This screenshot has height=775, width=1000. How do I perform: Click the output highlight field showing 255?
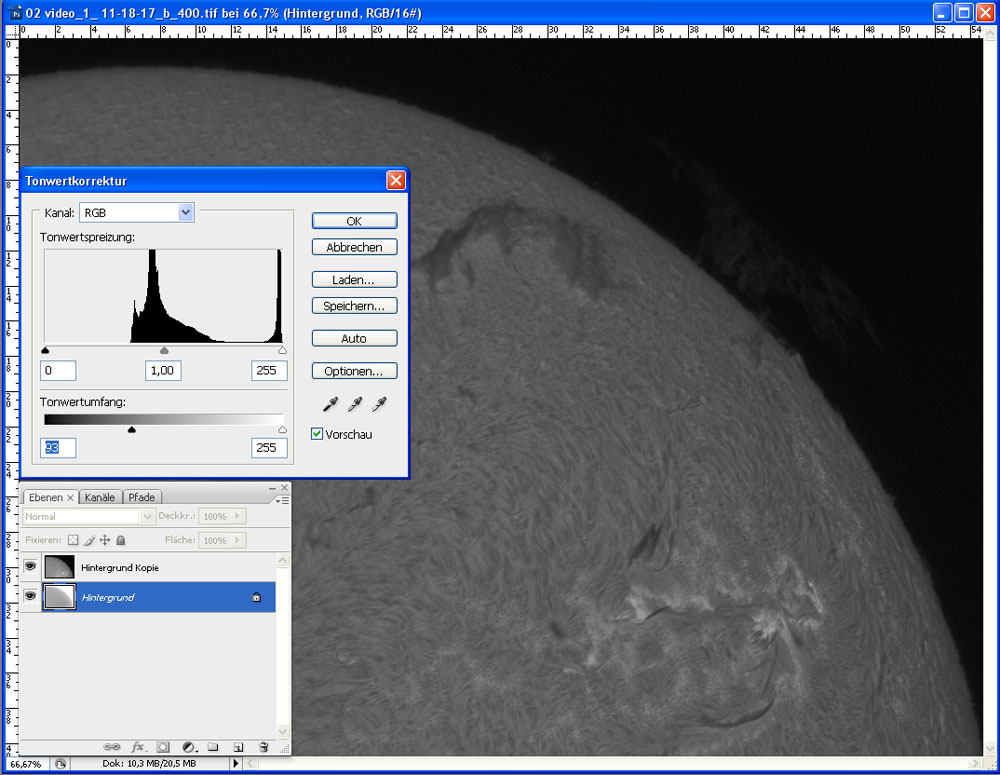[269, 448]
